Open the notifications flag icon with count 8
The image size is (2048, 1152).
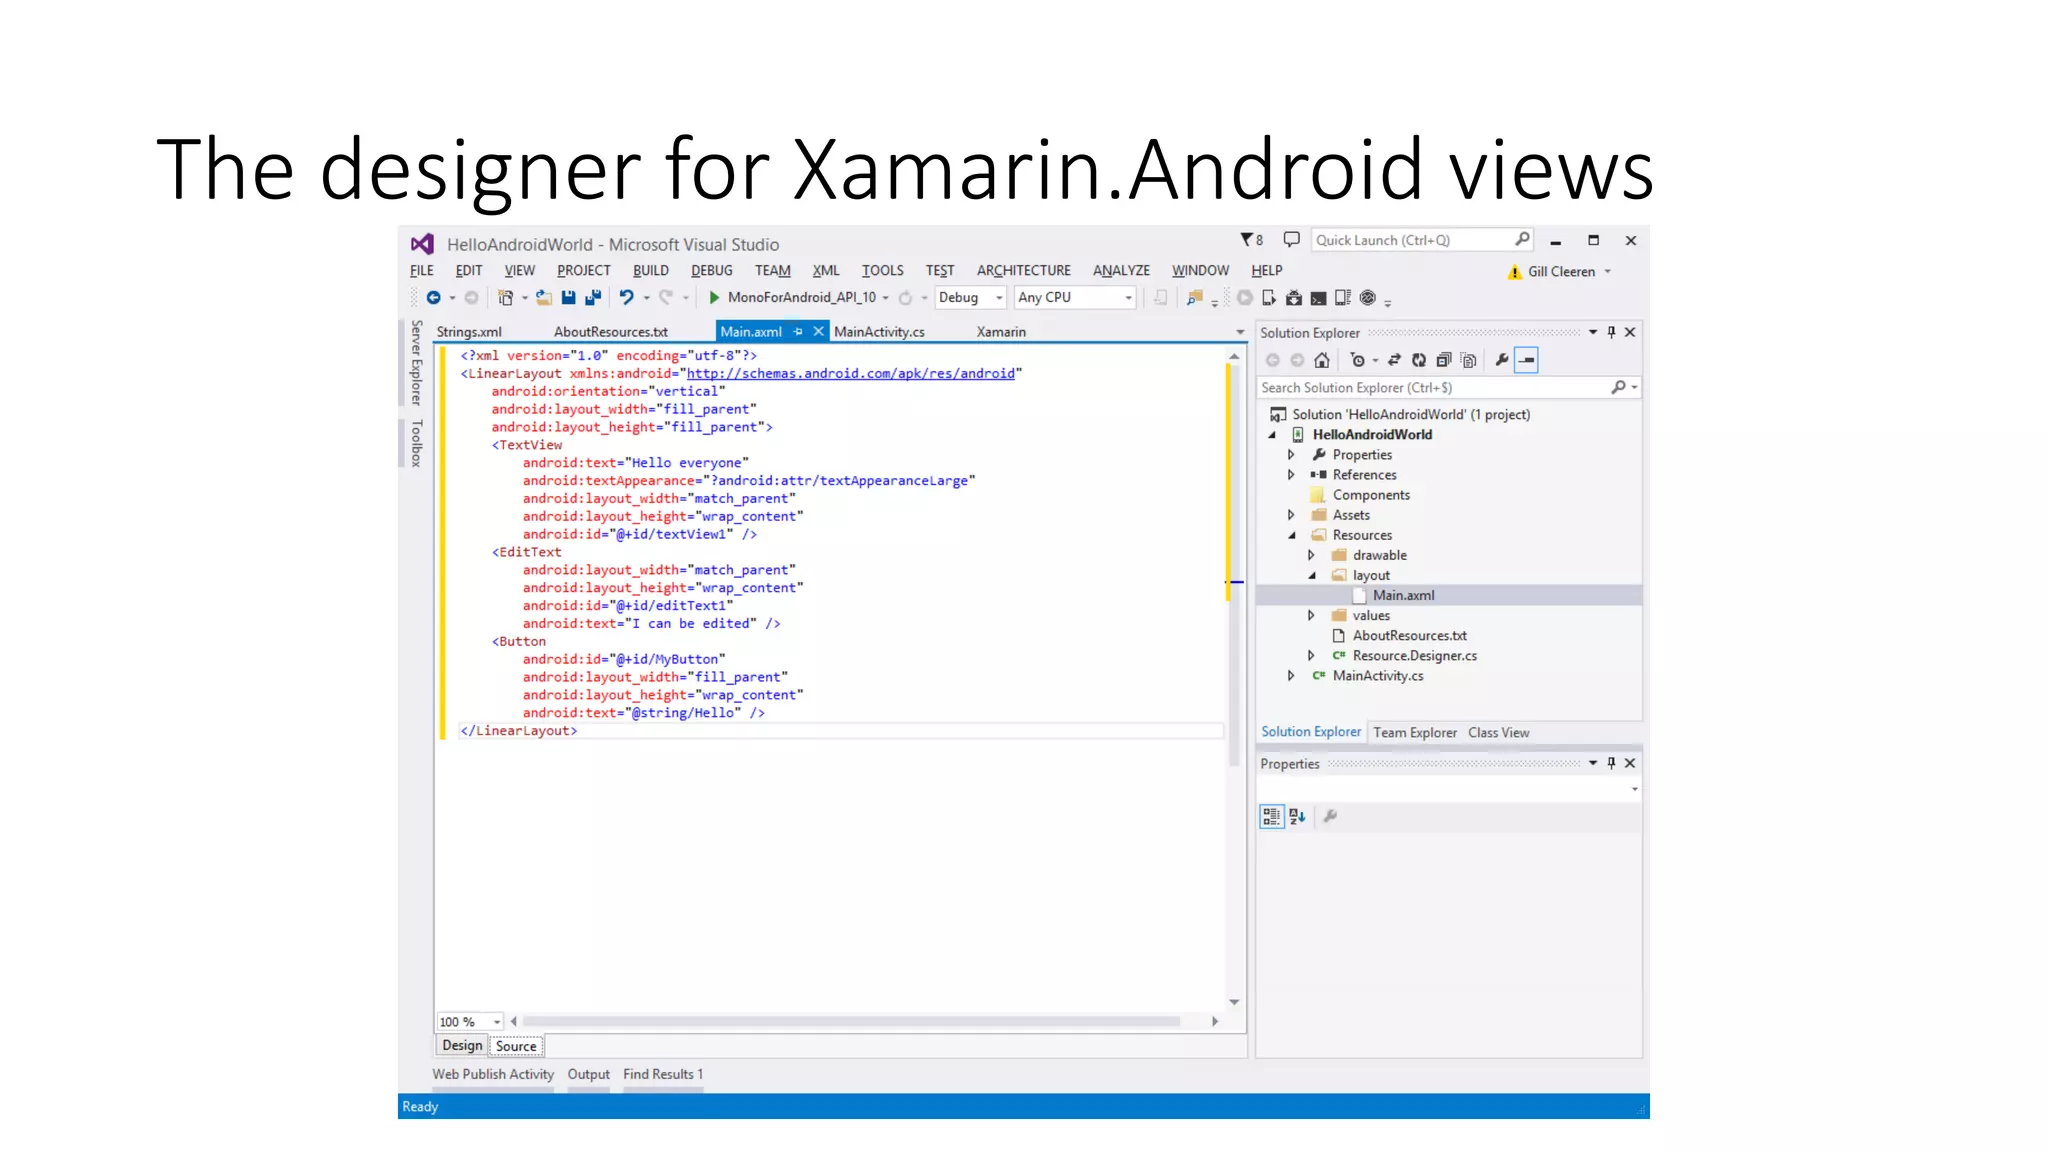click(1252, 240)
